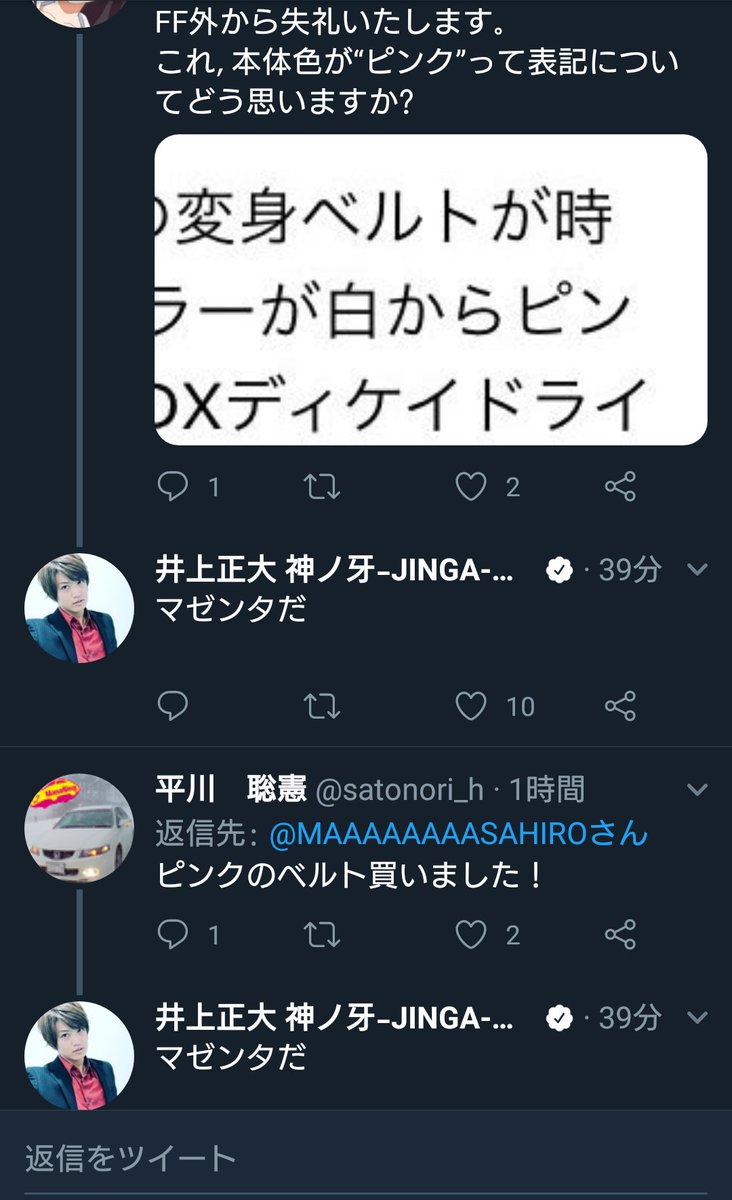The image size is (732, 1200).
Task: Like the ピンクのベルト買いました tweet
Action: click(470, 934)
